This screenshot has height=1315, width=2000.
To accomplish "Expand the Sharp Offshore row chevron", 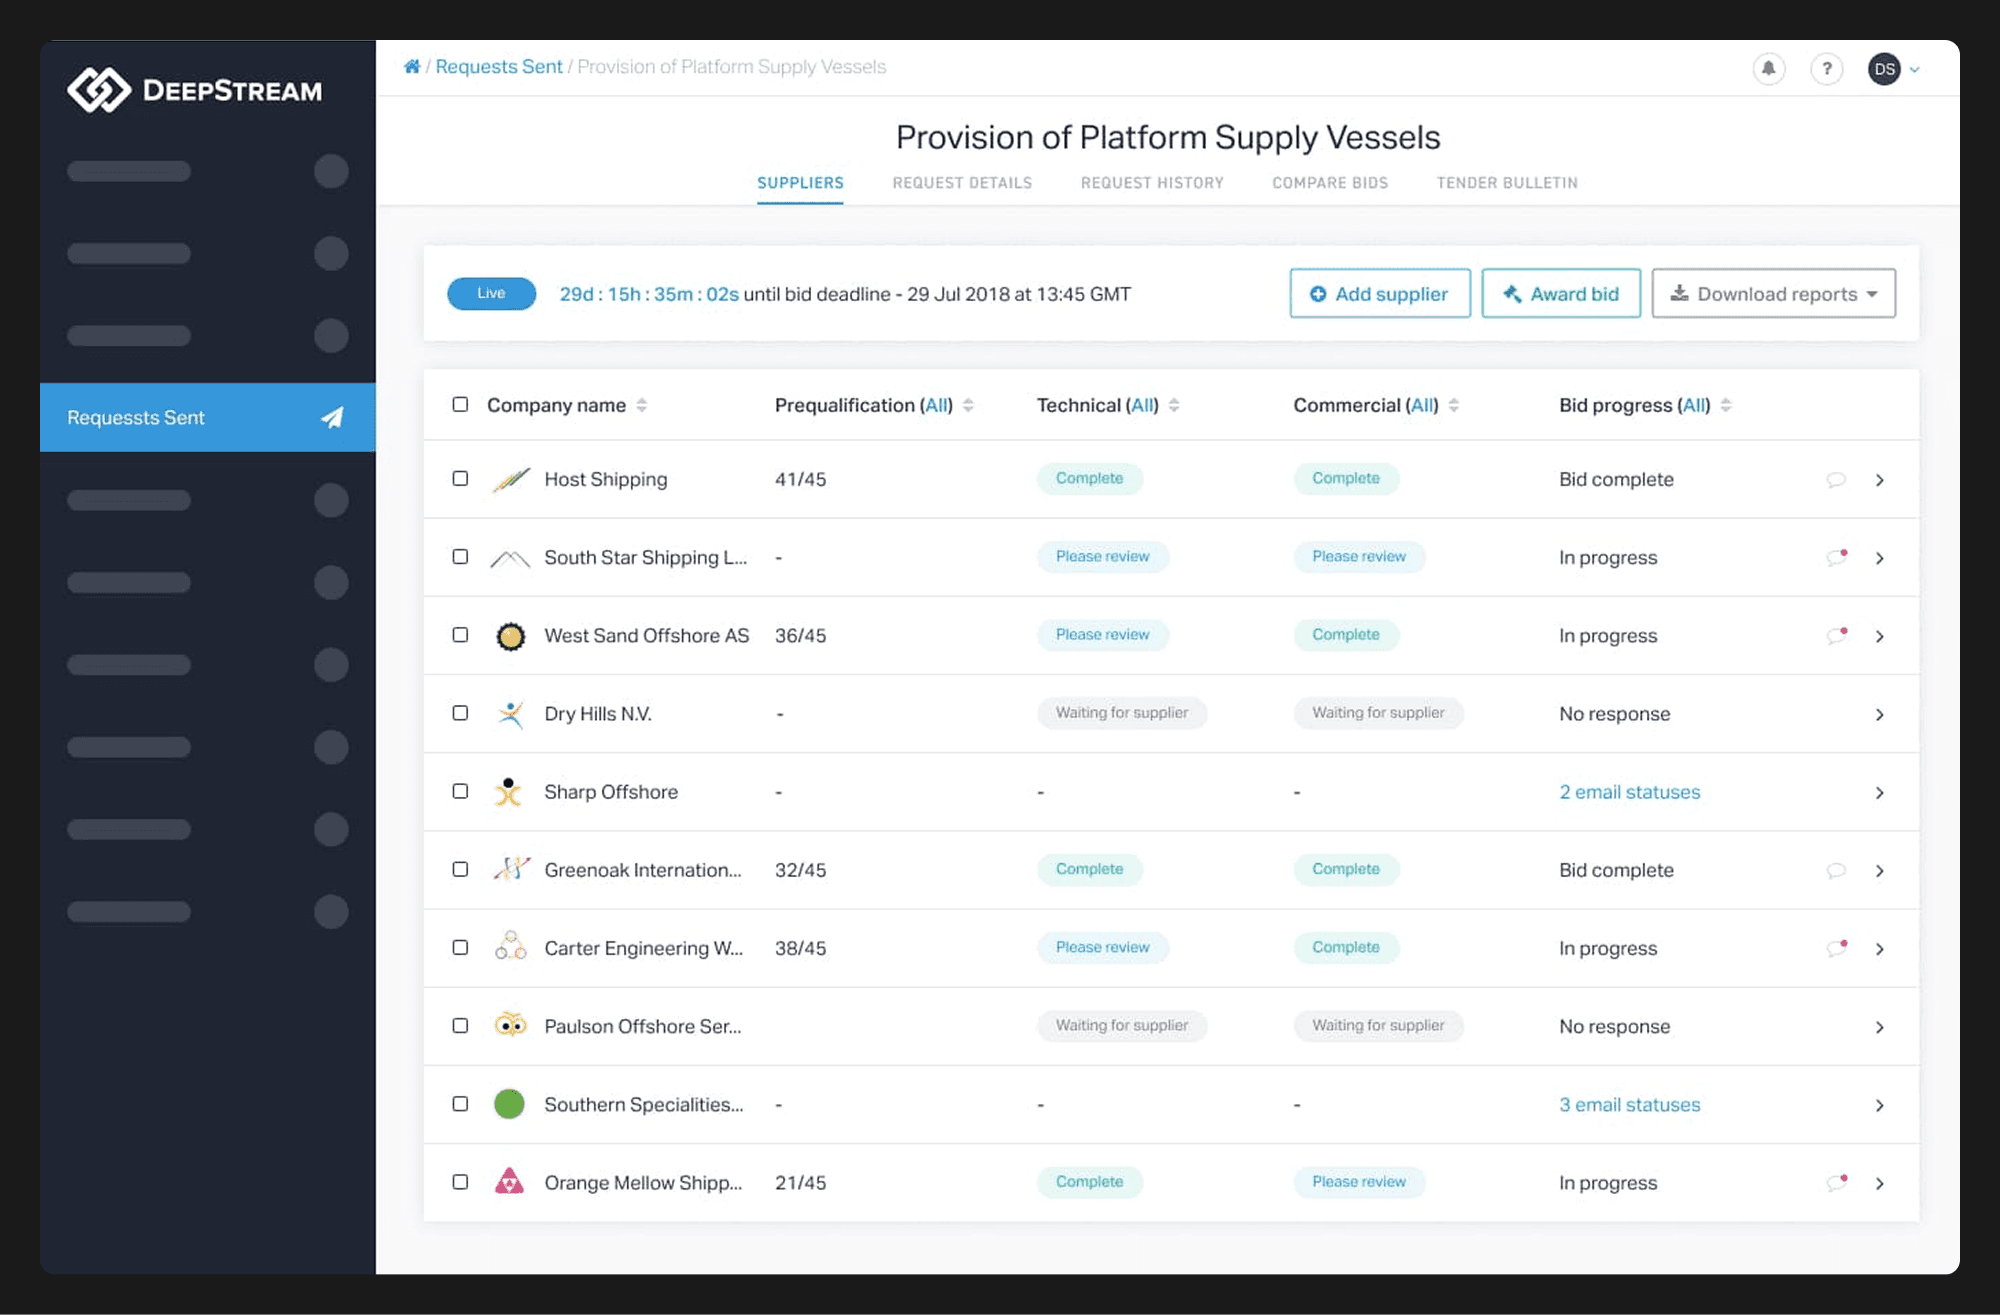I will 1880,792.
